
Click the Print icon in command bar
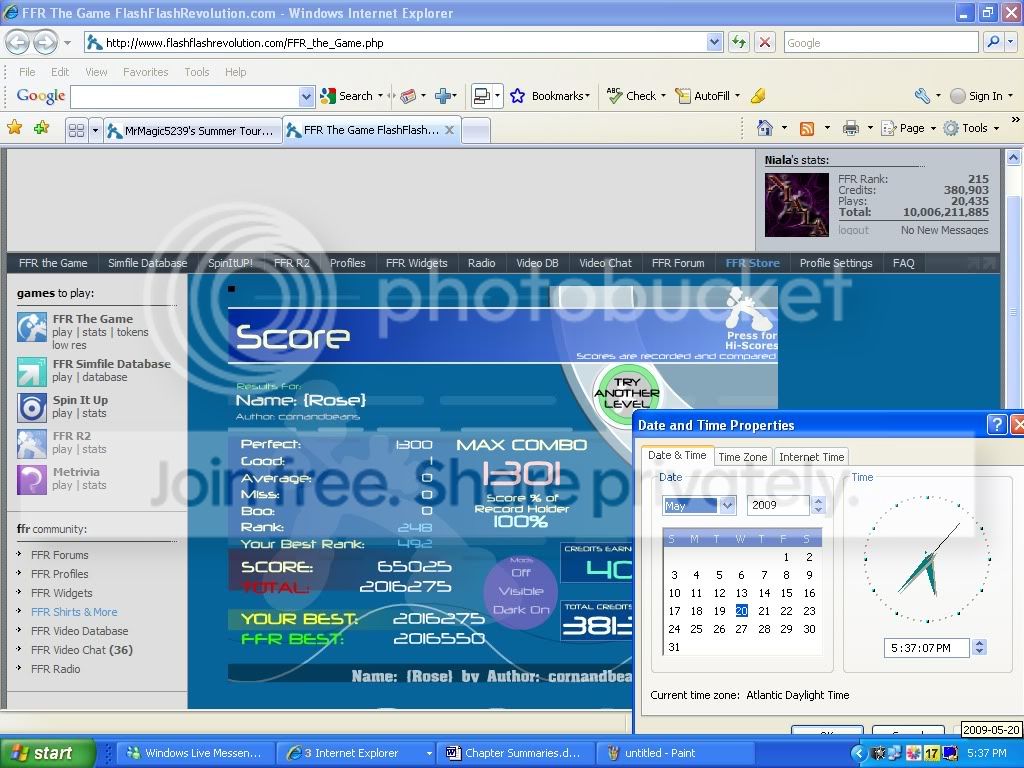point(850,128)
